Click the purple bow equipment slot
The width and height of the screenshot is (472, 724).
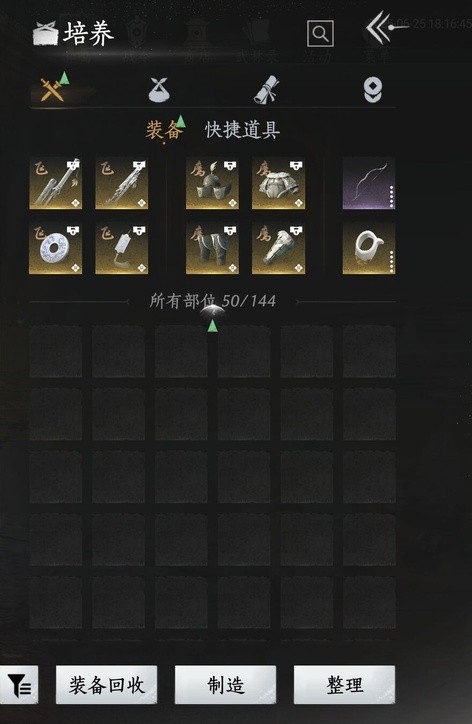pos(369,183)
